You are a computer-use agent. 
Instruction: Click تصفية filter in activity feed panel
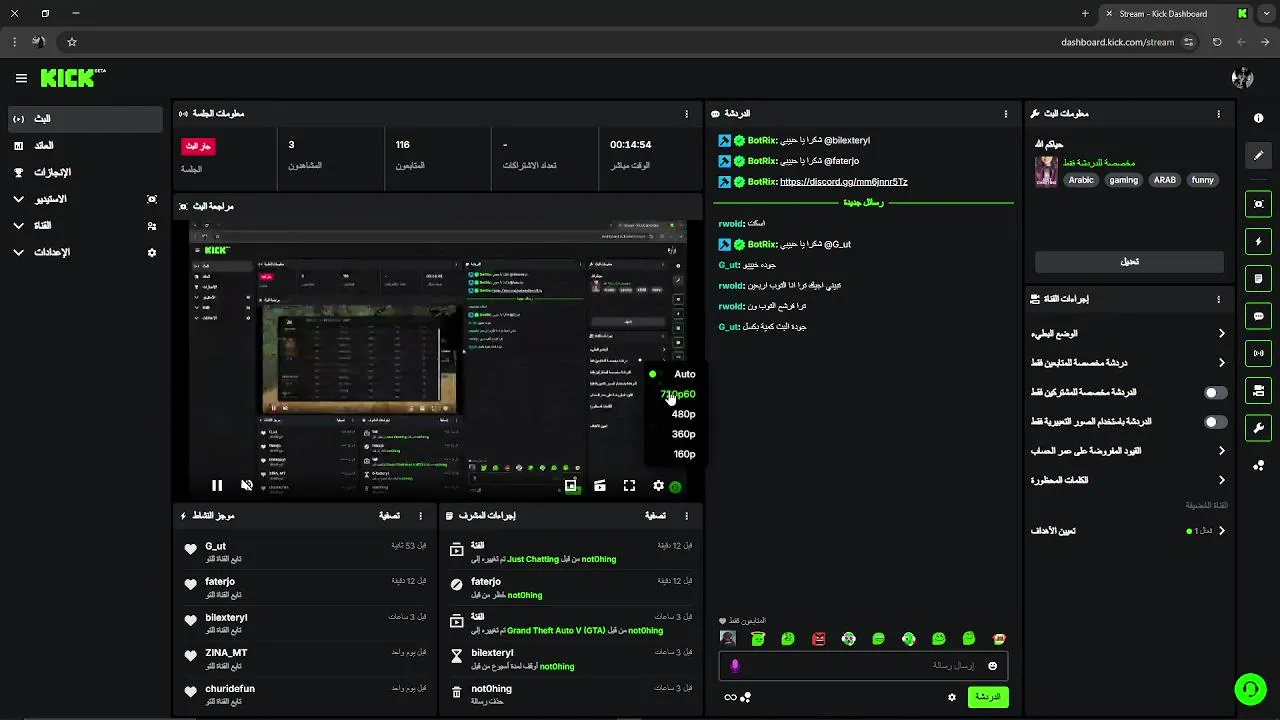pyautogui.click(x=390, y=516)
